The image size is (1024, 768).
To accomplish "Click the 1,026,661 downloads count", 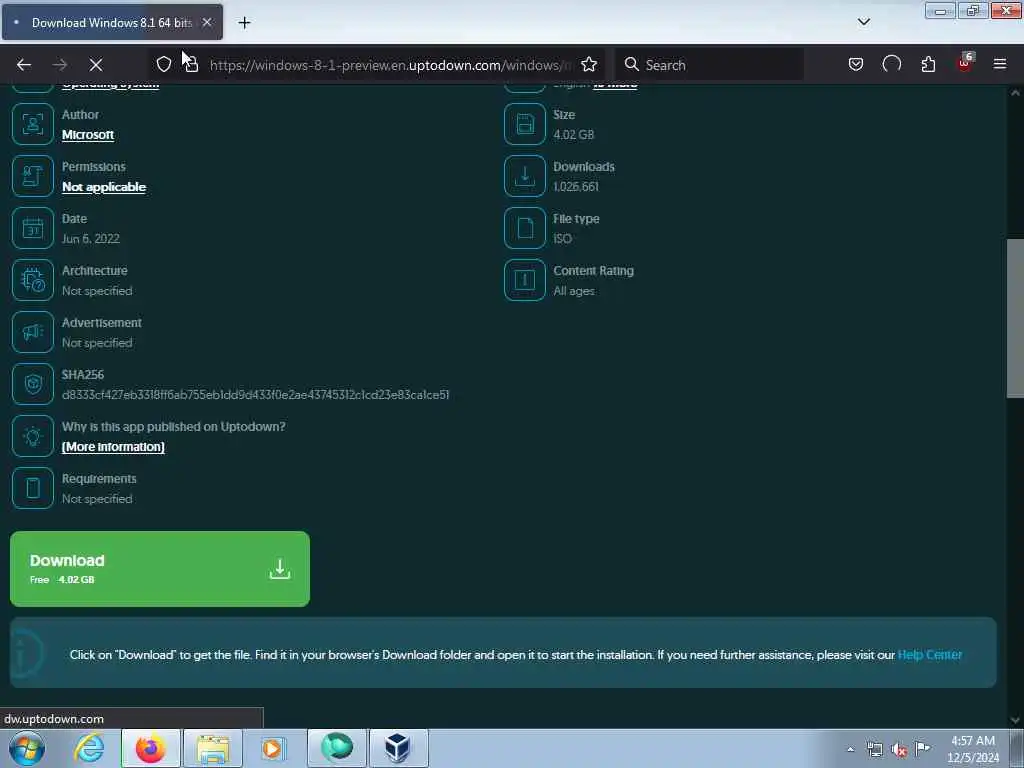I will coord(575,187).
